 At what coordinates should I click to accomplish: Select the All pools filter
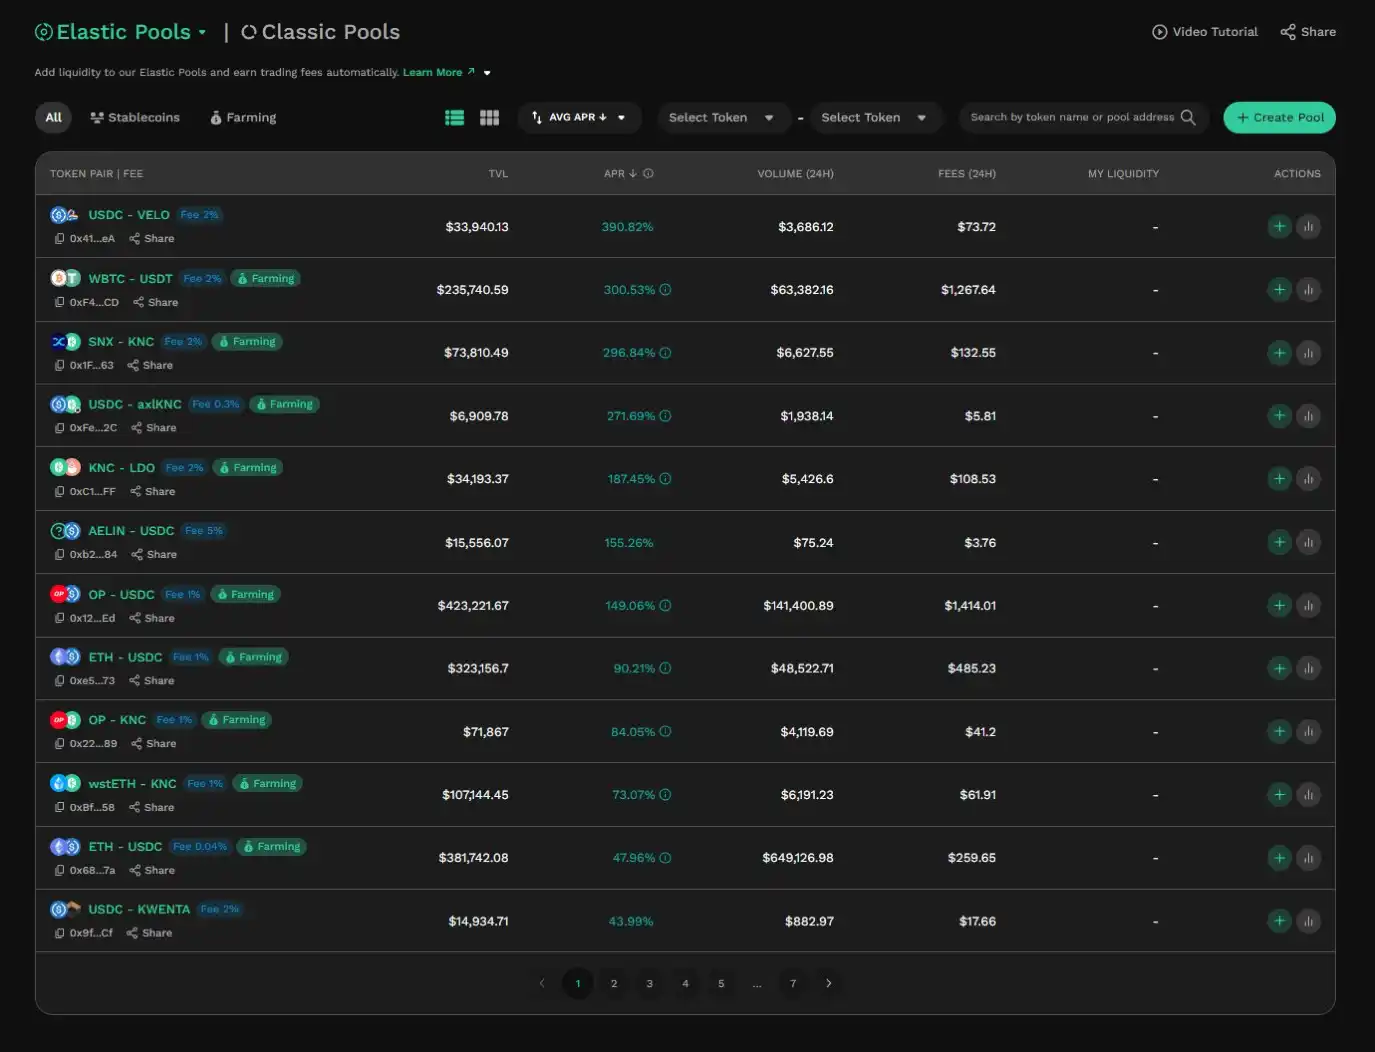[x=54, y=118]
